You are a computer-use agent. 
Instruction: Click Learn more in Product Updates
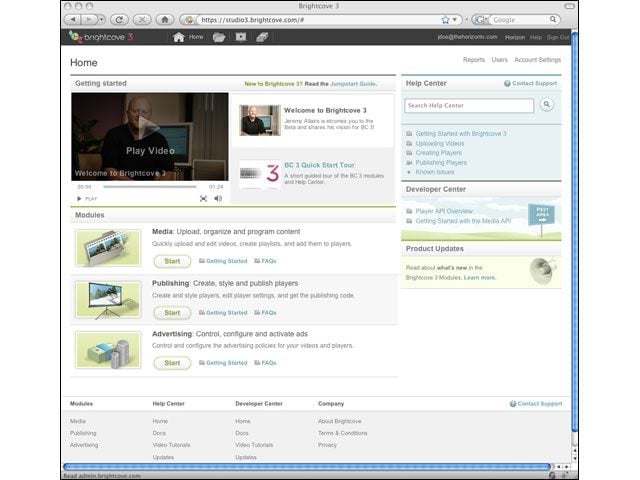(480, 278)
